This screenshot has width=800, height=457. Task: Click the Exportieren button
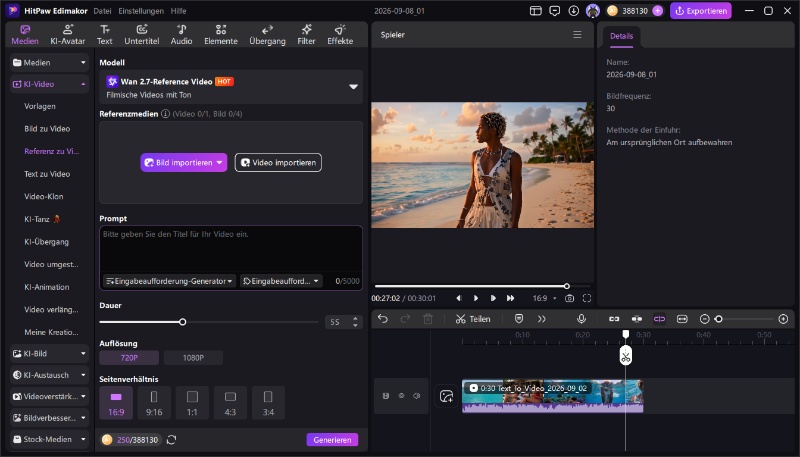point(701,11)
